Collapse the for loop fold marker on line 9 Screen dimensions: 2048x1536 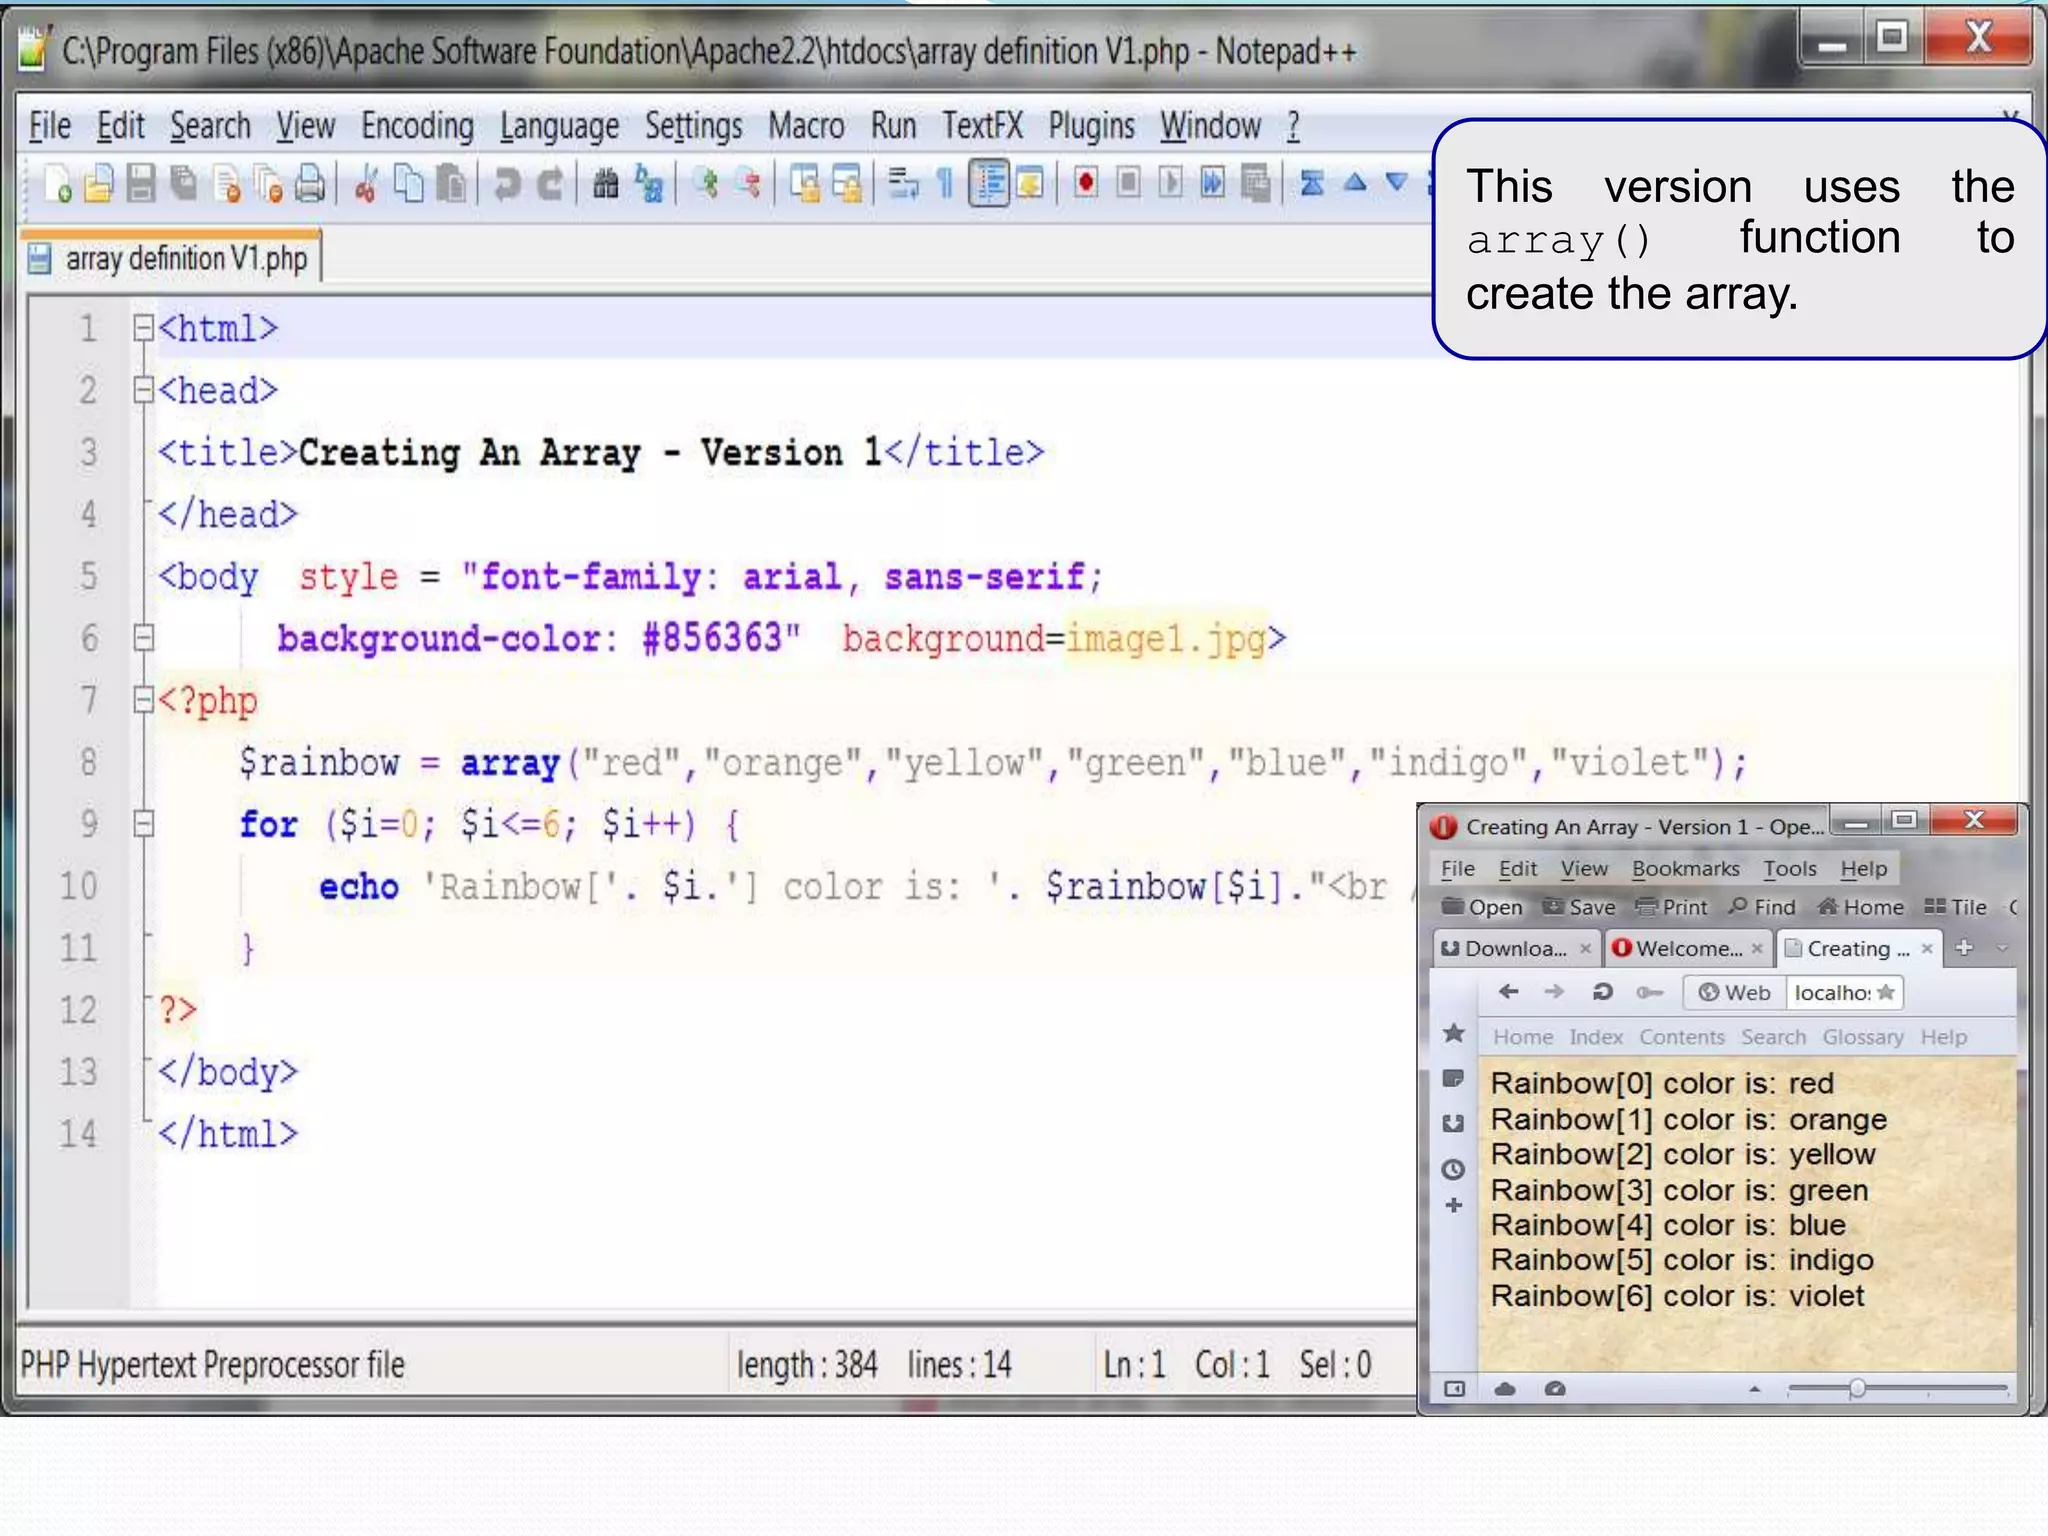[143, 824]
